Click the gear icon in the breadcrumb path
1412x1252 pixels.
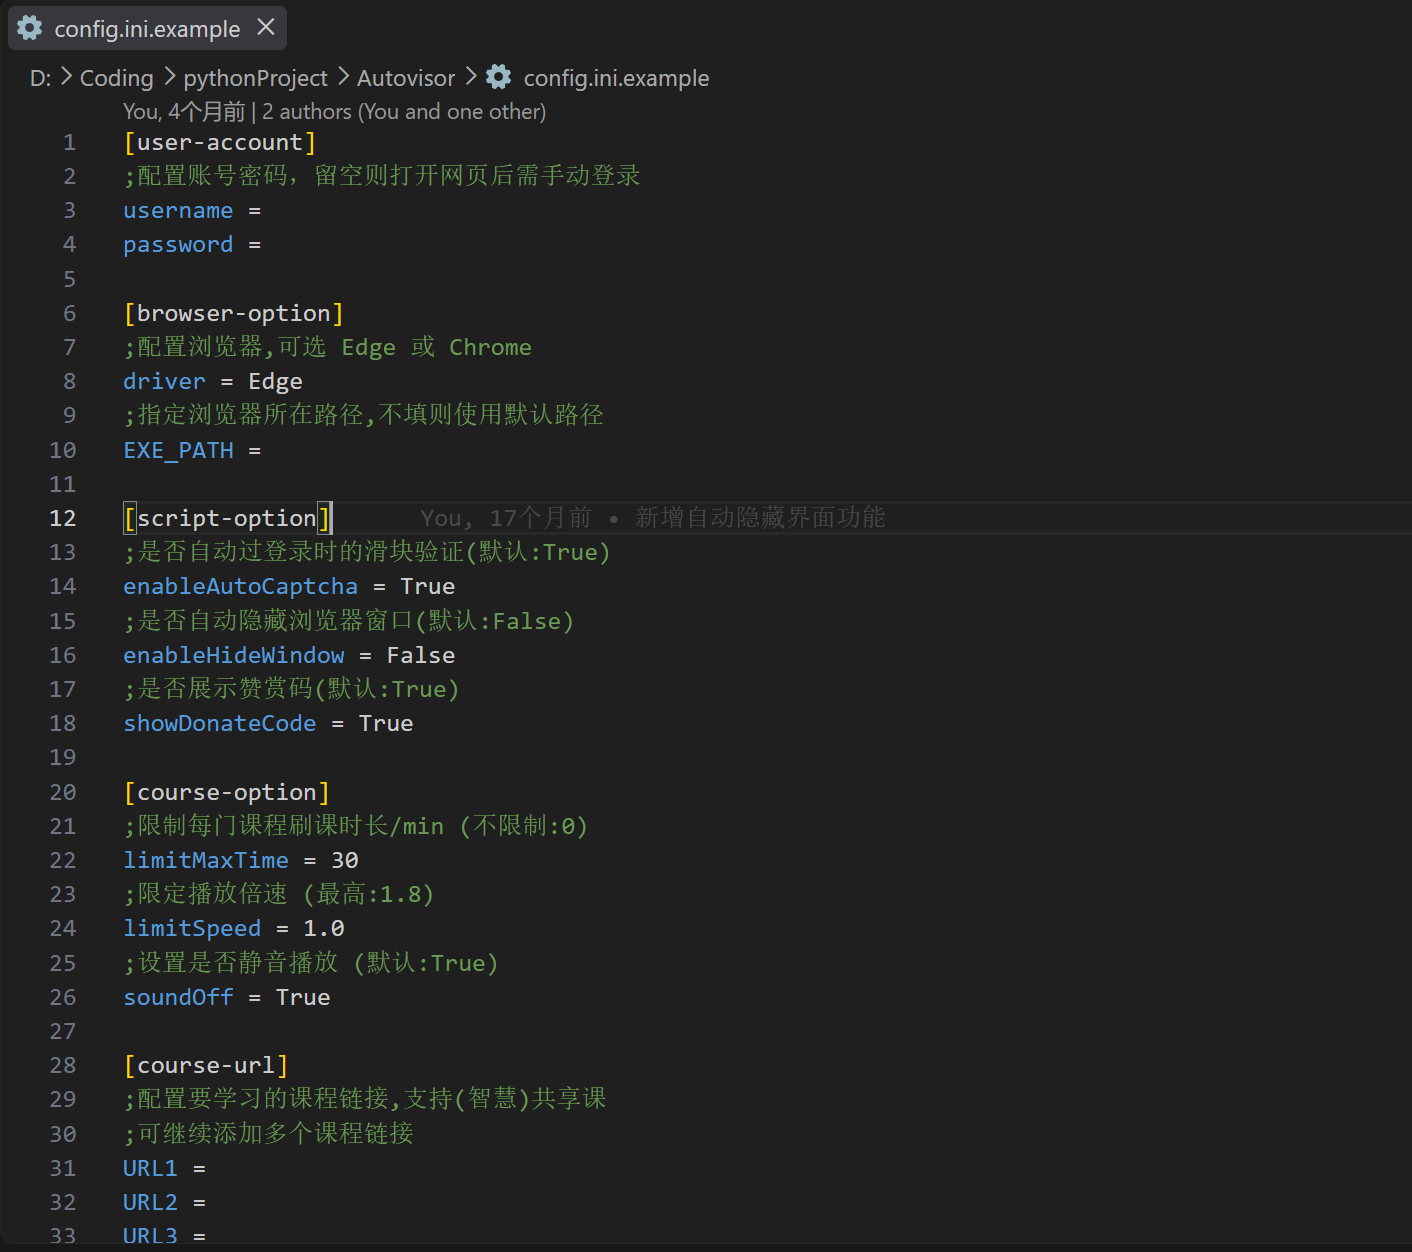(x=499, y=77)
